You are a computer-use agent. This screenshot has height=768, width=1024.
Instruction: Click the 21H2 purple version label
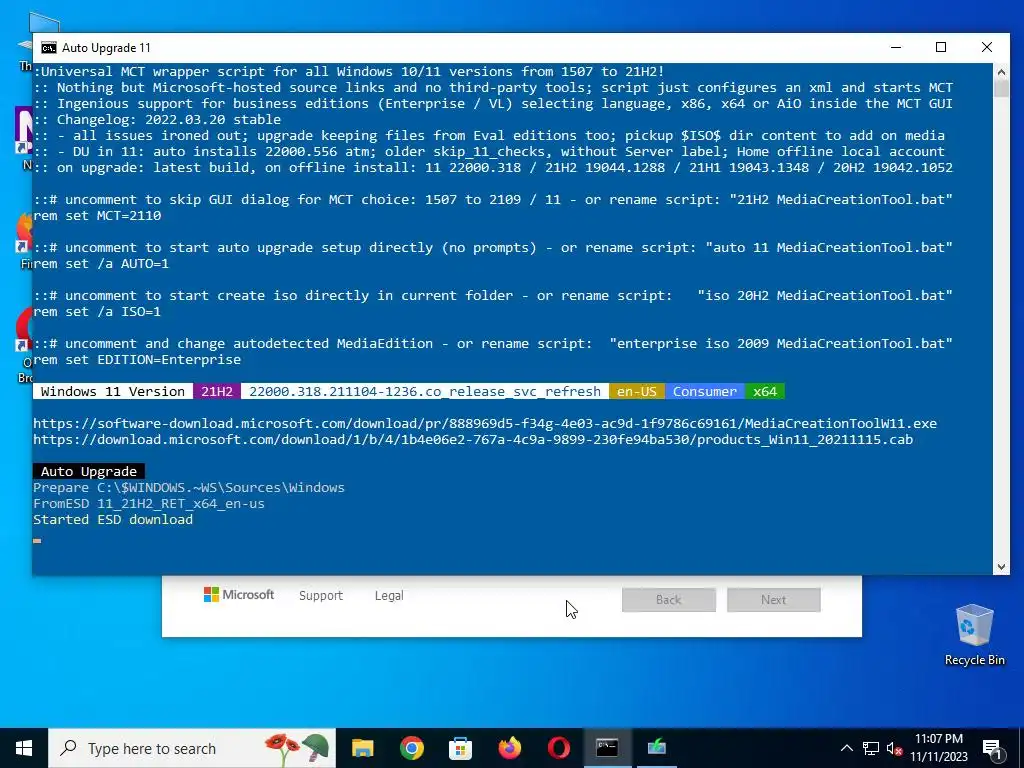pyautogui.click(x=217, y=391)
